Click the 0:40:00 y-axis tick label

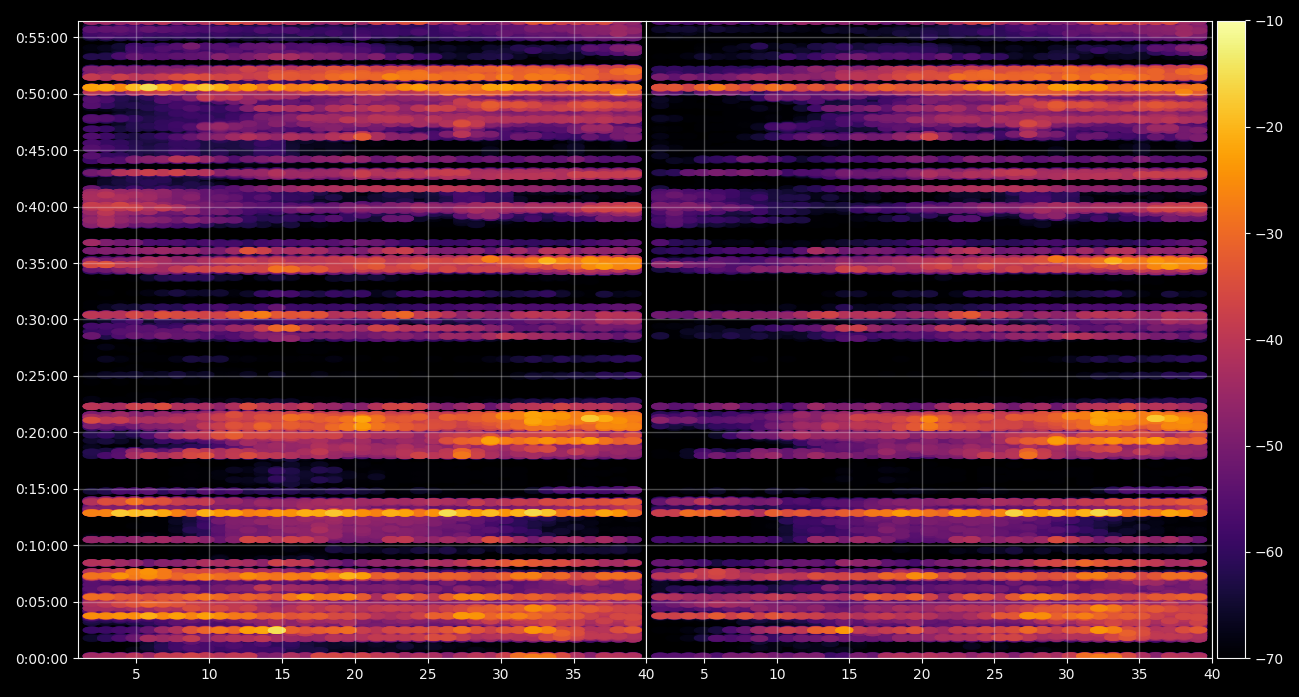point(42,207)
